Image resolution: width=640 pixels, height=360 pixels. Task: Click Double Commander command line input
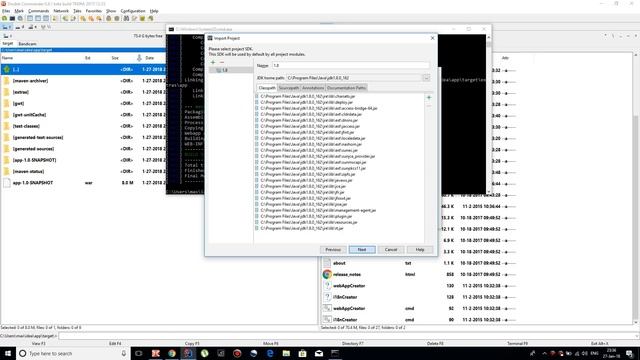(x=348, y=336)
